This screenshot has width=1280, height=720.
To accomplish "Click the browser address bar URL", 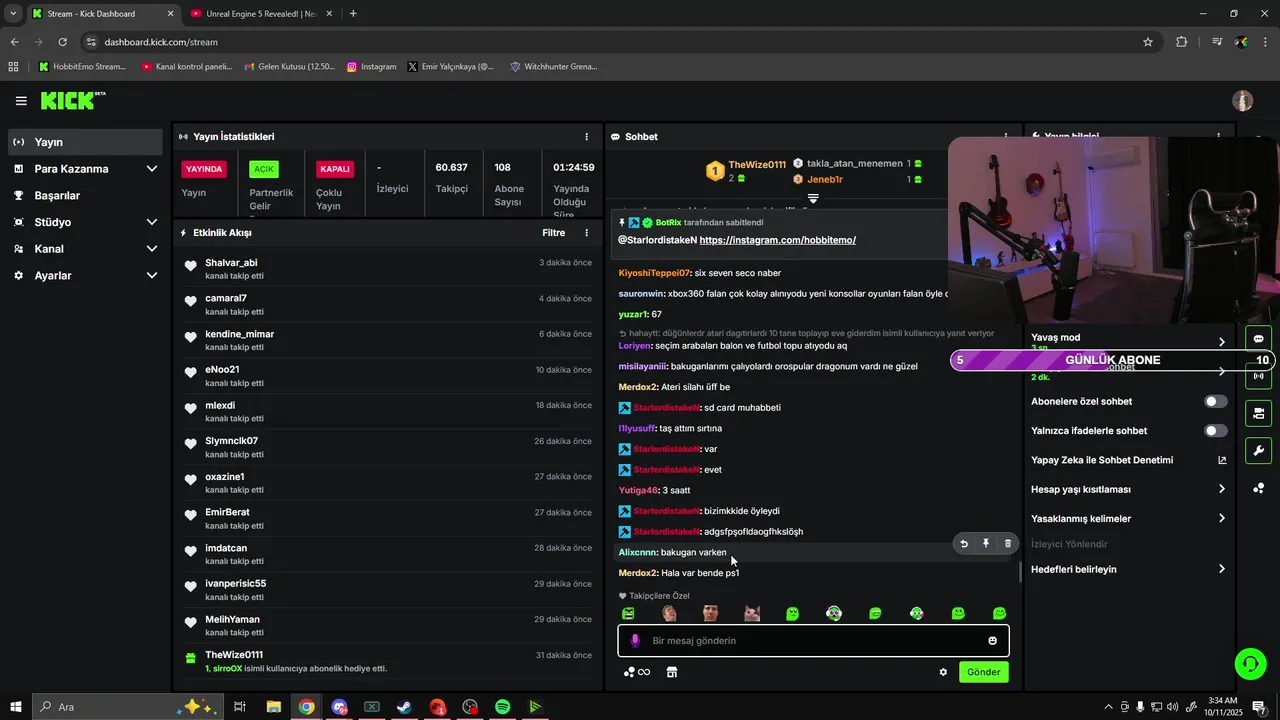I will point(161,42).
